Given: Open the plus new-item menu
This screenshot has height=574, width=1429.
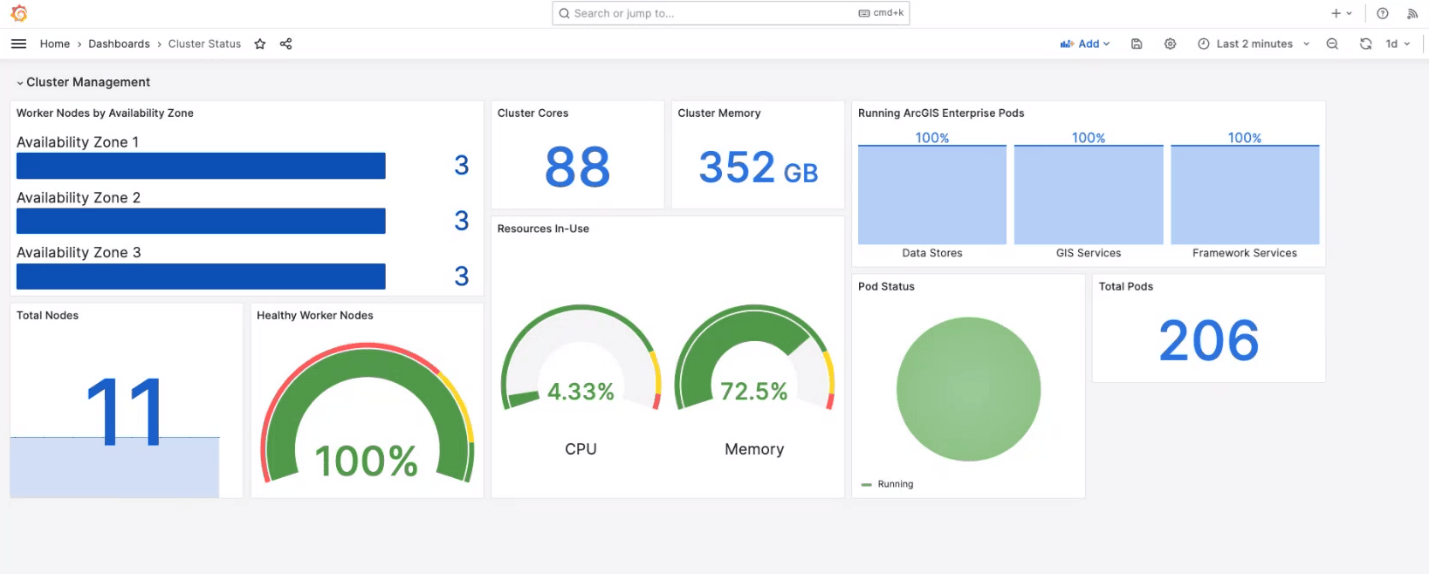Looking at the screenshot, I should (1341, 14).
